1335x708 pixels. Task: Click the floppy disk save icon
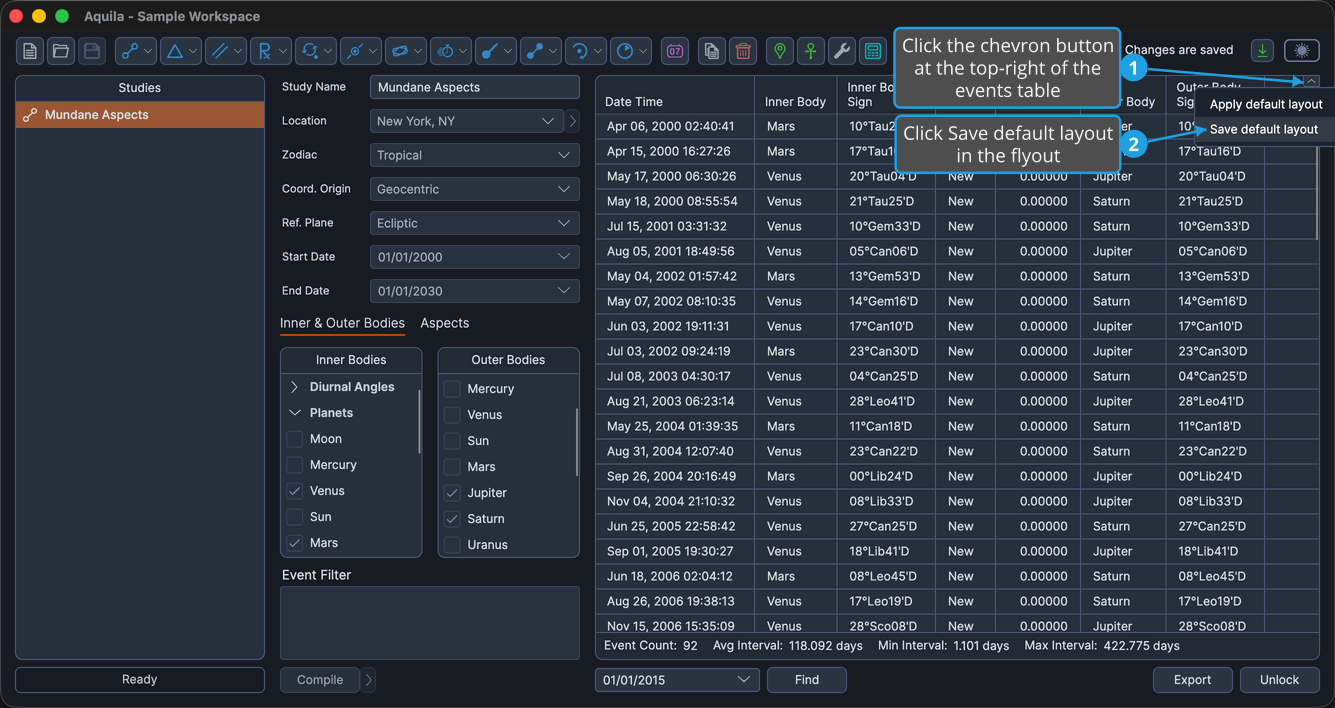91,51
